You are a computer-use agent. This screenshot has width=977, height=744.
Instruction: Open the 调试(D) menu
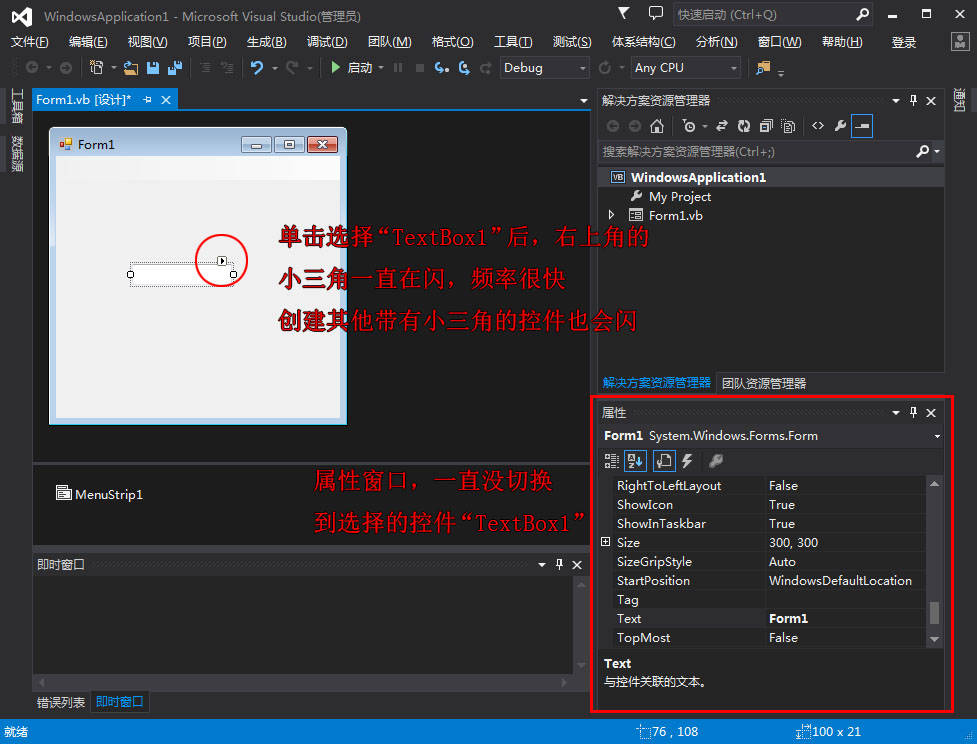[x=327, y=42]
